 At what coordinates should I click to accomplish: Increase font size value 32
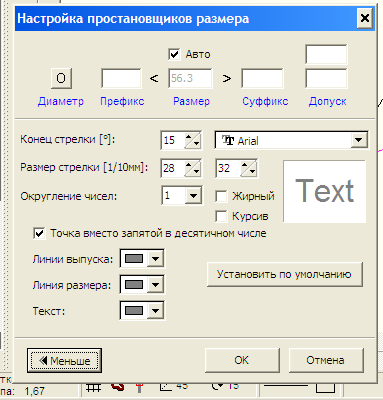[245, 165]
